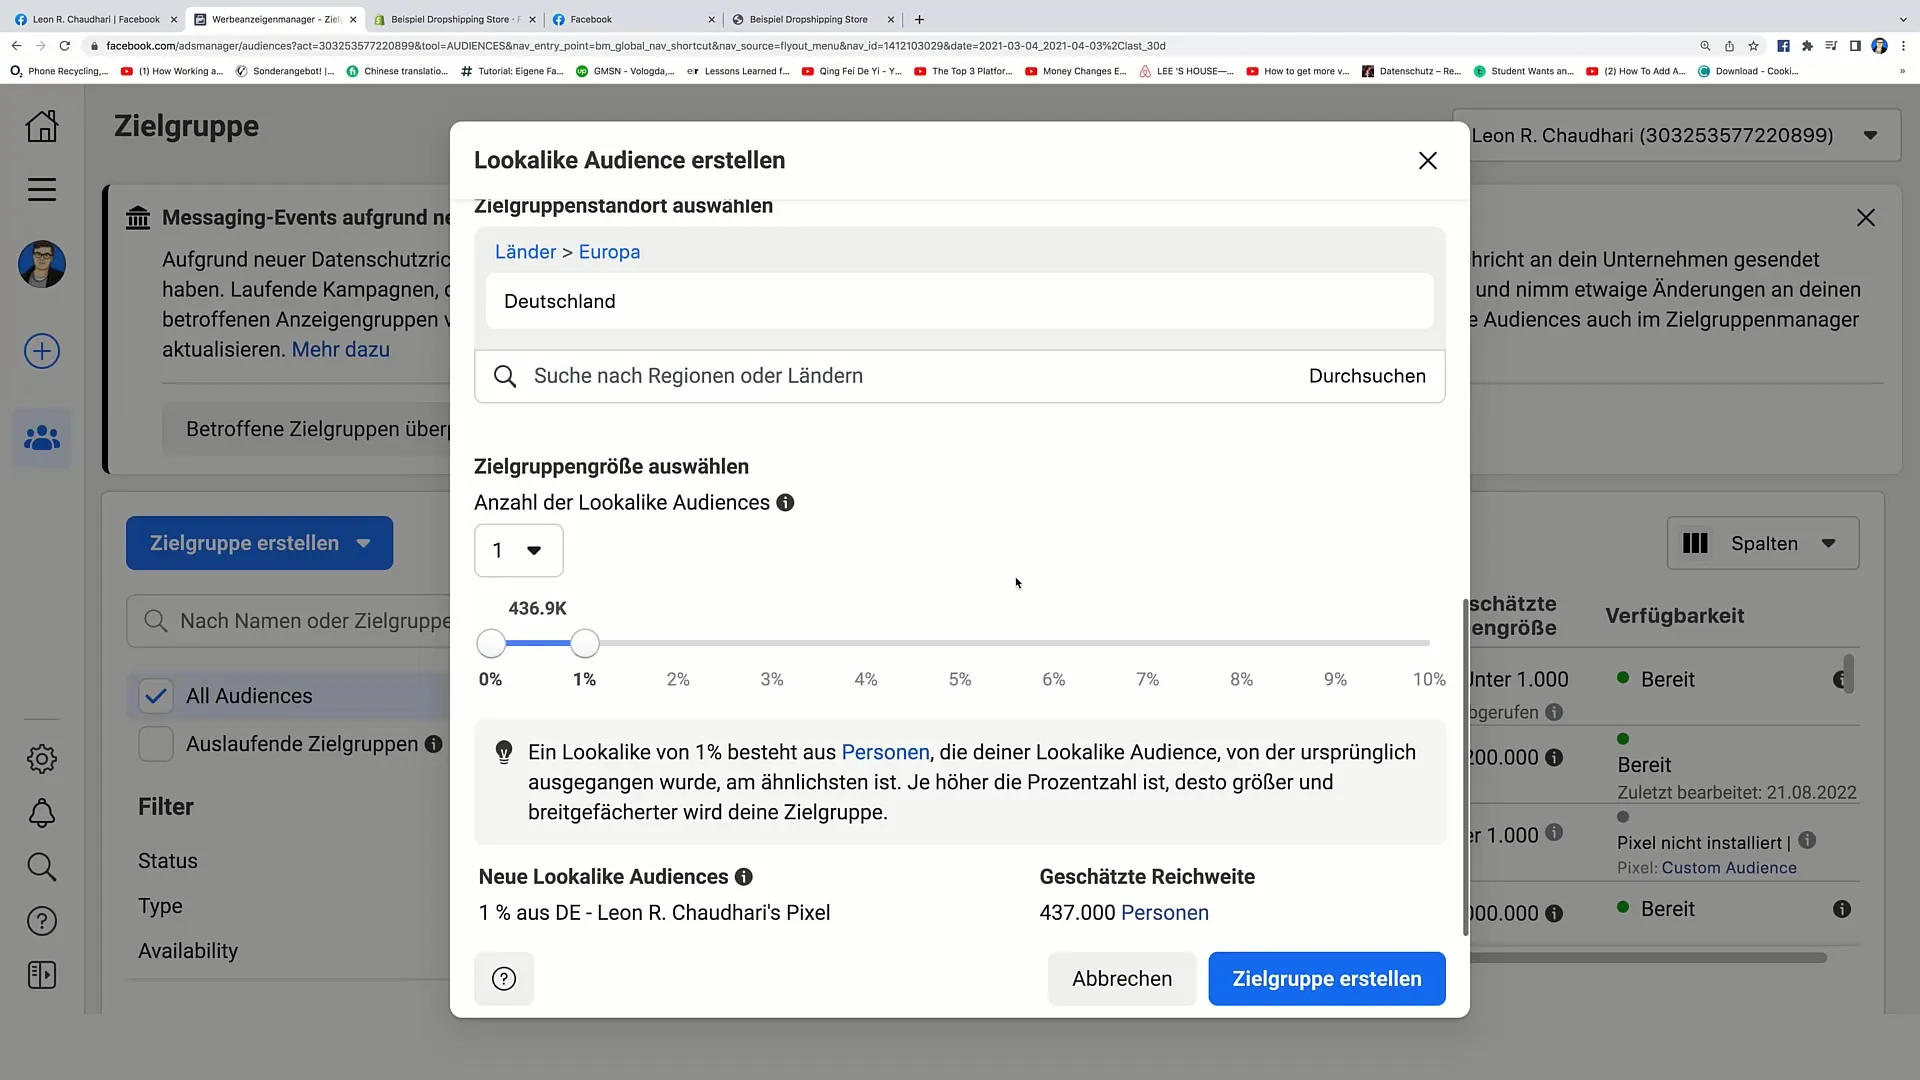Click the Nach Namen oder Zielgruppe search field
Screen dimensions: 1920x1080
point(290,621)
